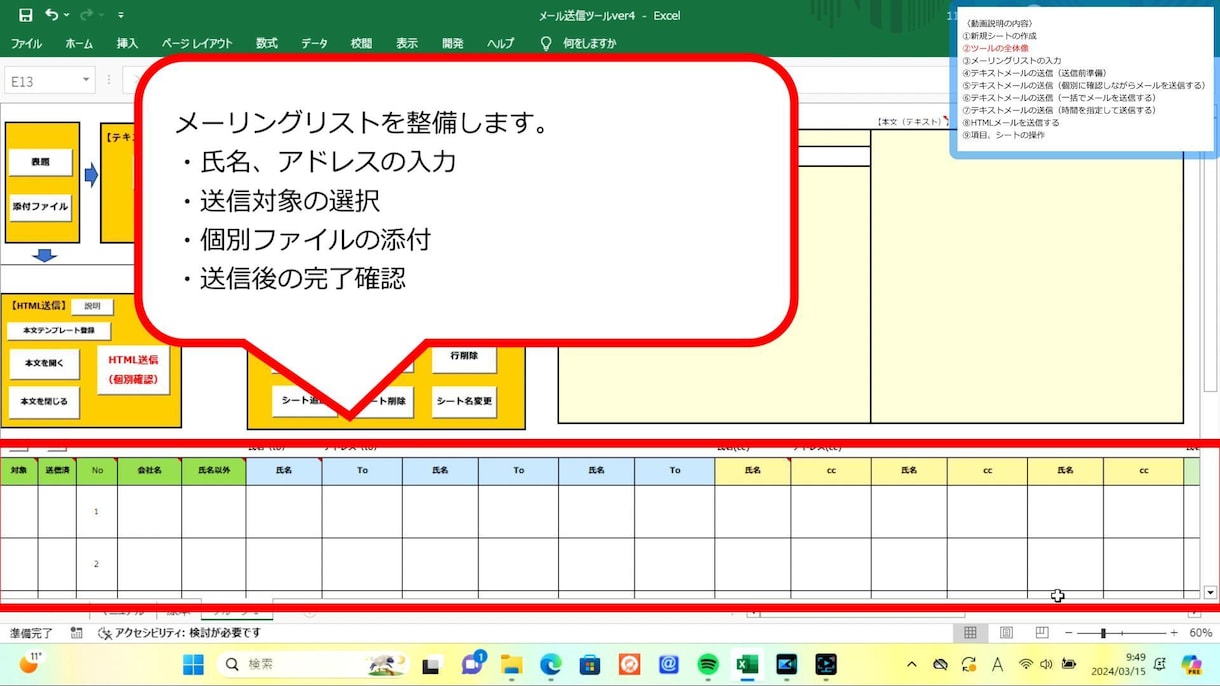The width and height of the screenshot is (1220, 686).
Task: Switch to the 挿入 ribbon tab
Action: [127, 44]
